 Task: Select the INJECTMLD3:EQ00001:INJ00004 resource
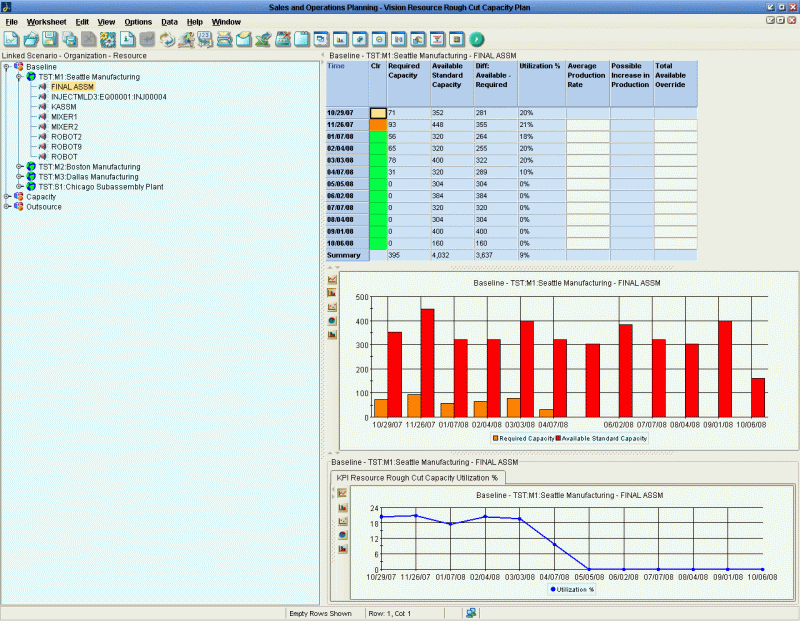tap(109, 97)
